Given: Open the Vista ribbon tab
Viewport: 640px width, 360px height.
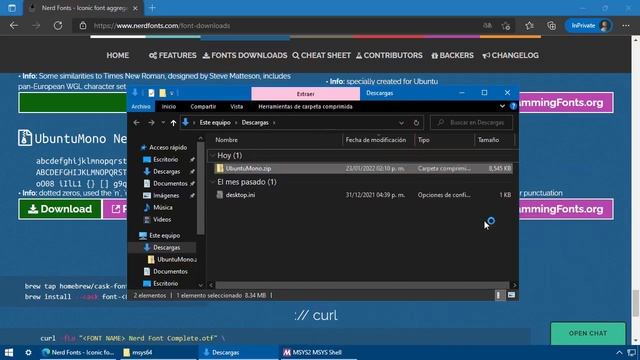Looking at the screenshot, I should (236, 107).
